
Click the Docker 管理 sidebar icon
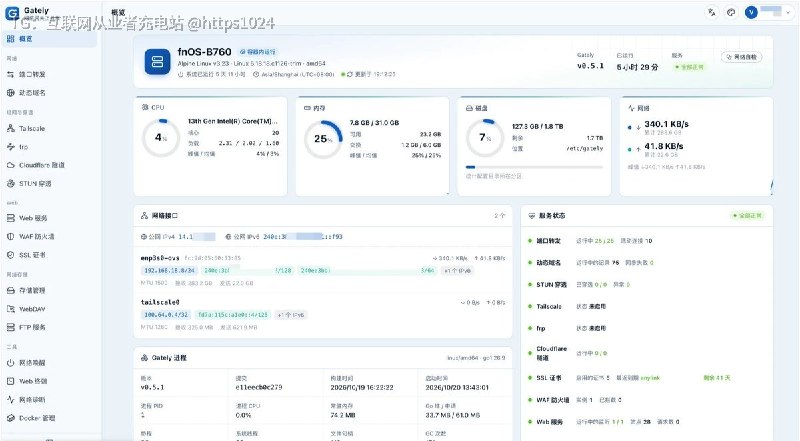pos(10,418)
